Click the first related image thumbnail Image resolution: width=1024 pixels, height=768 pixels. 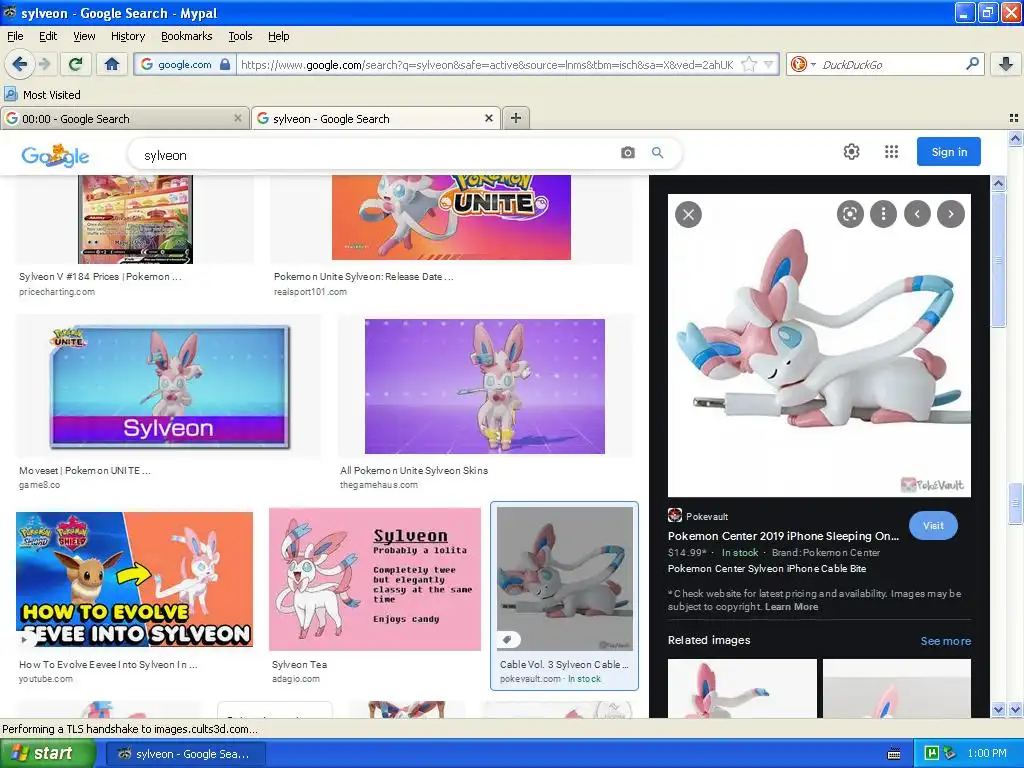point(742,688)
